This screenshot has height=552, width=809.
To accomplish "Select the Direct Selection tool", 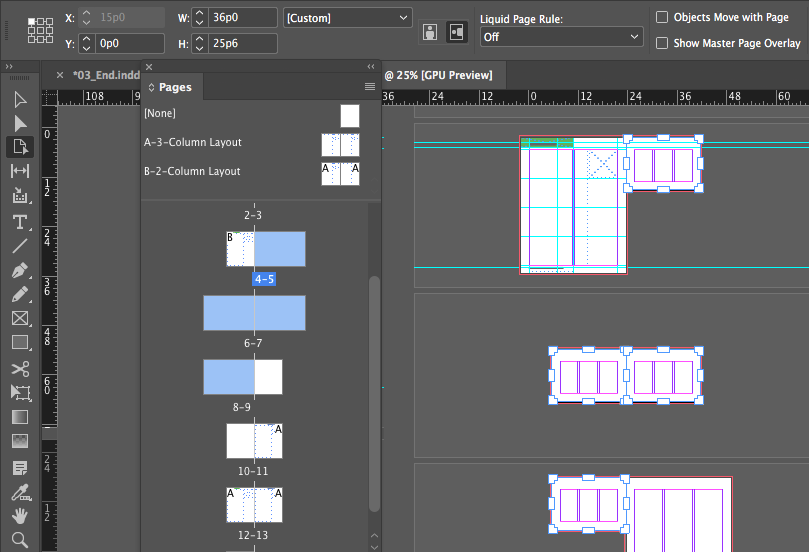I will coord(20,123).
